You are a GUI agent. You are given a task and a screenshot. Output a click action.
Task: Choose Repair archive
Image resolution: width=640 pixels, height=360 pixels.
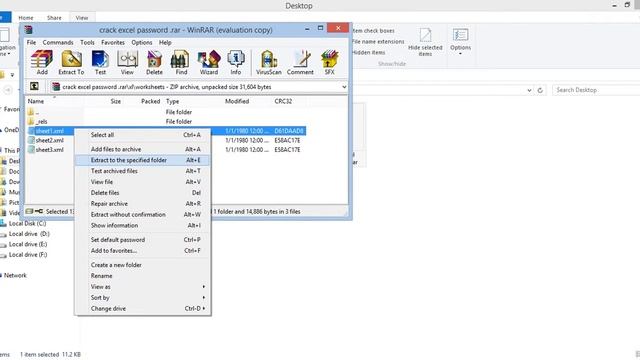click(x=142, y=203)
